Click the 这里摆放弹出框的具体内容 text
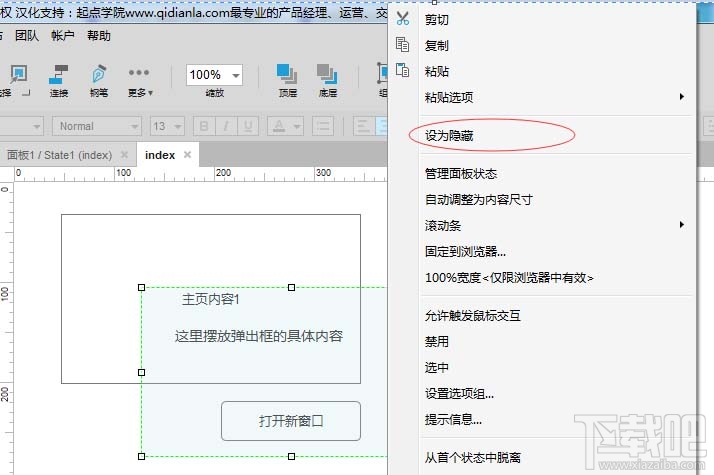This screenshot has width=714, height=475. 259,336
